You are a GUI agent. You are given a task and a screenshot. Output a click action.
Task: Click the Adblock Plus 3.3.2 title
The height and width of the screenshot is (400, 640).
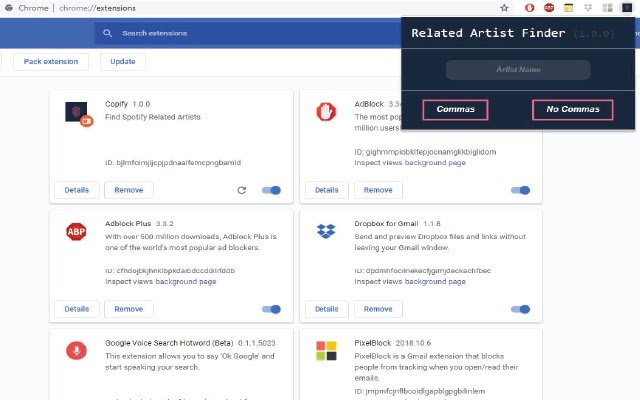[139, 224]
